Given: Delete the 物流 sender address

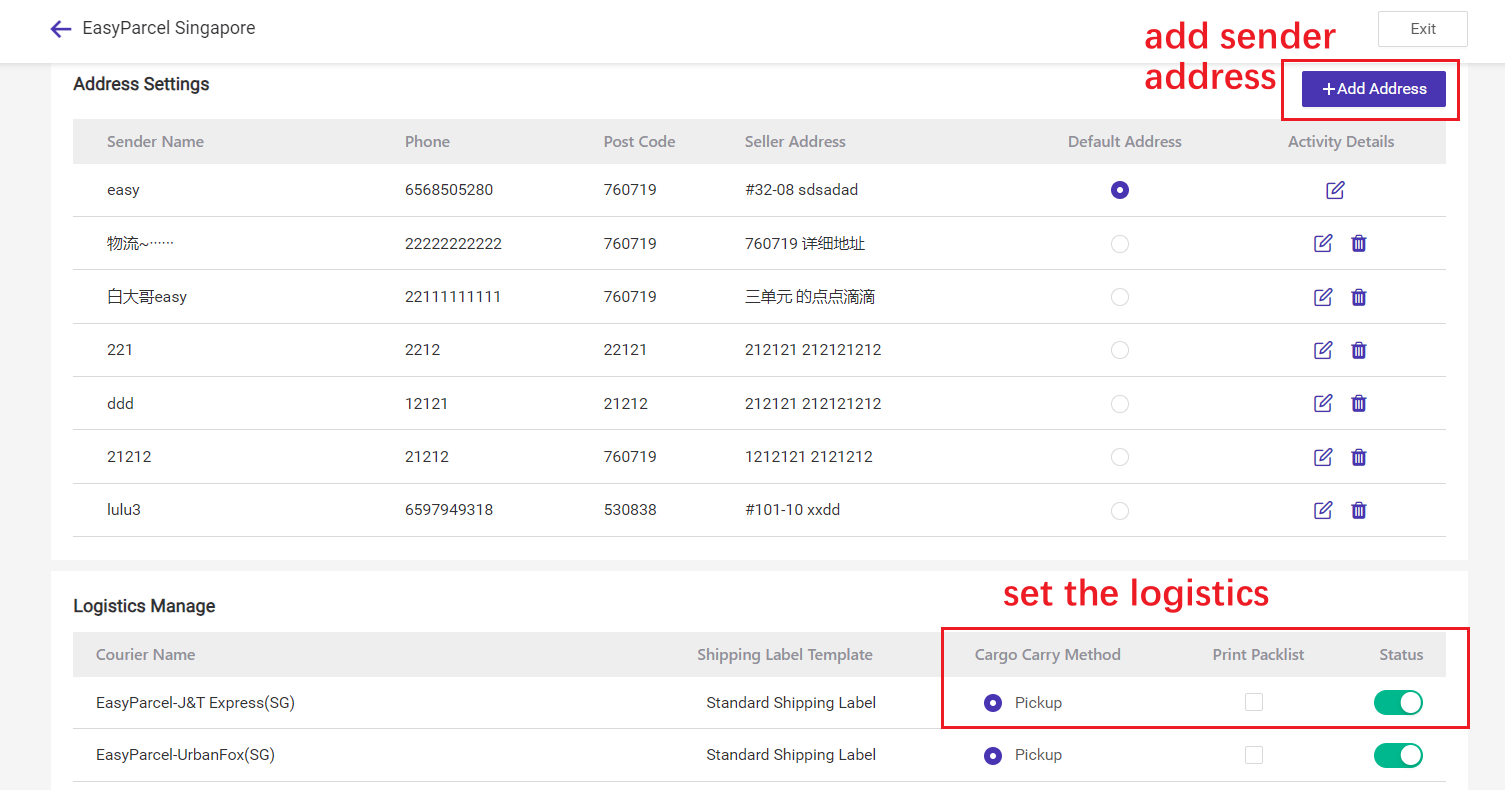Looking at the screenshot, I should [1358, 243].
